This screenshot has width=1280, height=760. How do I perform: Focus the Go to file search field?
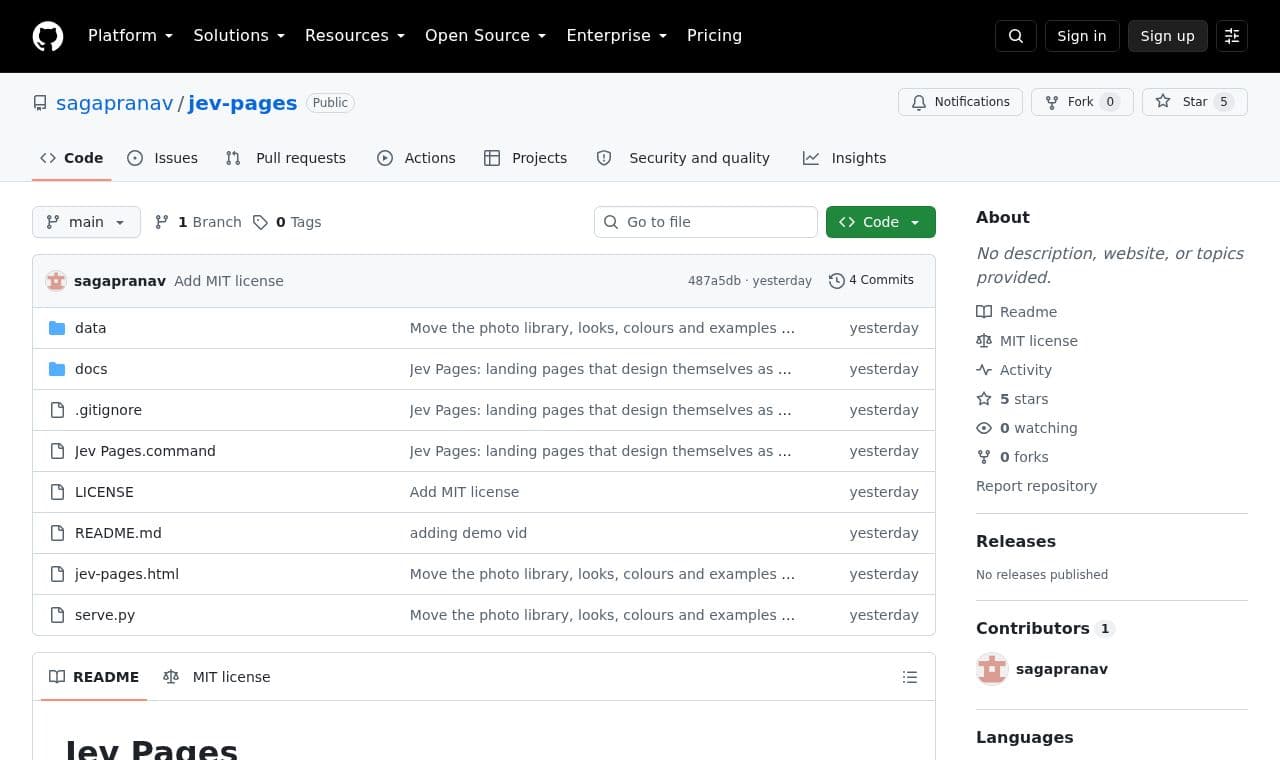click(x=706, y=222)
